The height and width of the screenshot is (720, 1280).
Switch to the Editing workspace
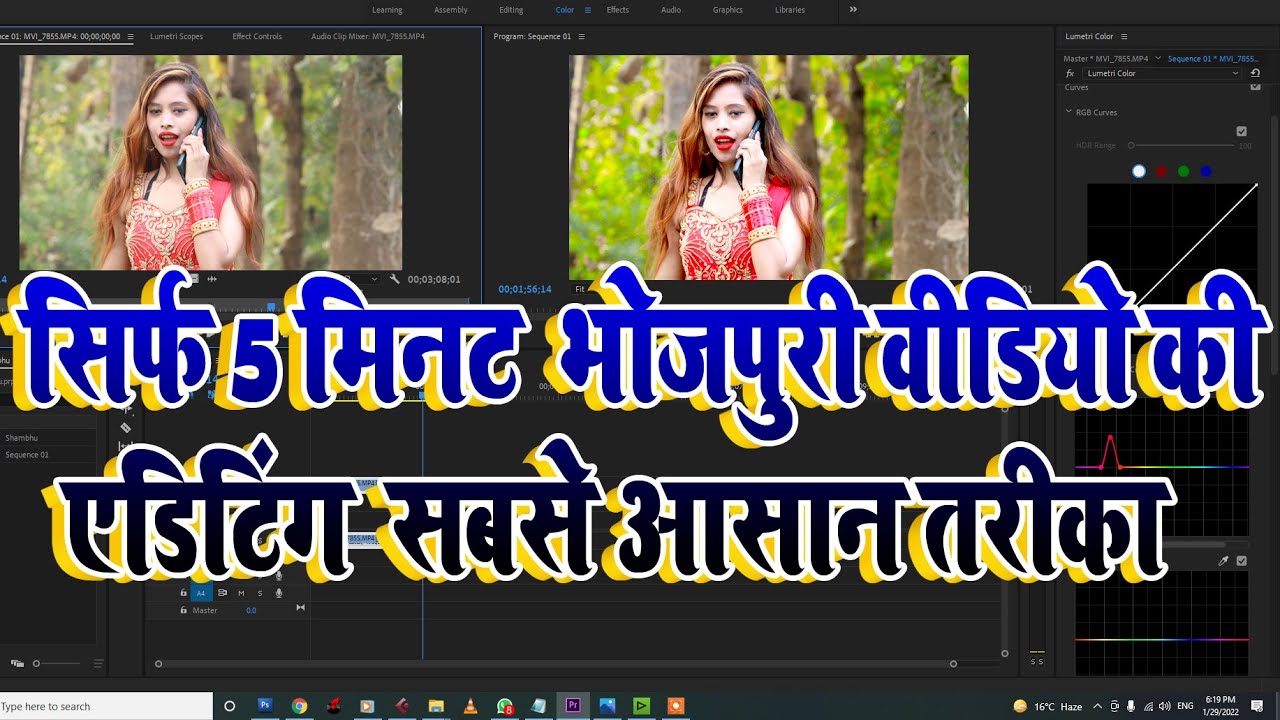tap(511, 10)
